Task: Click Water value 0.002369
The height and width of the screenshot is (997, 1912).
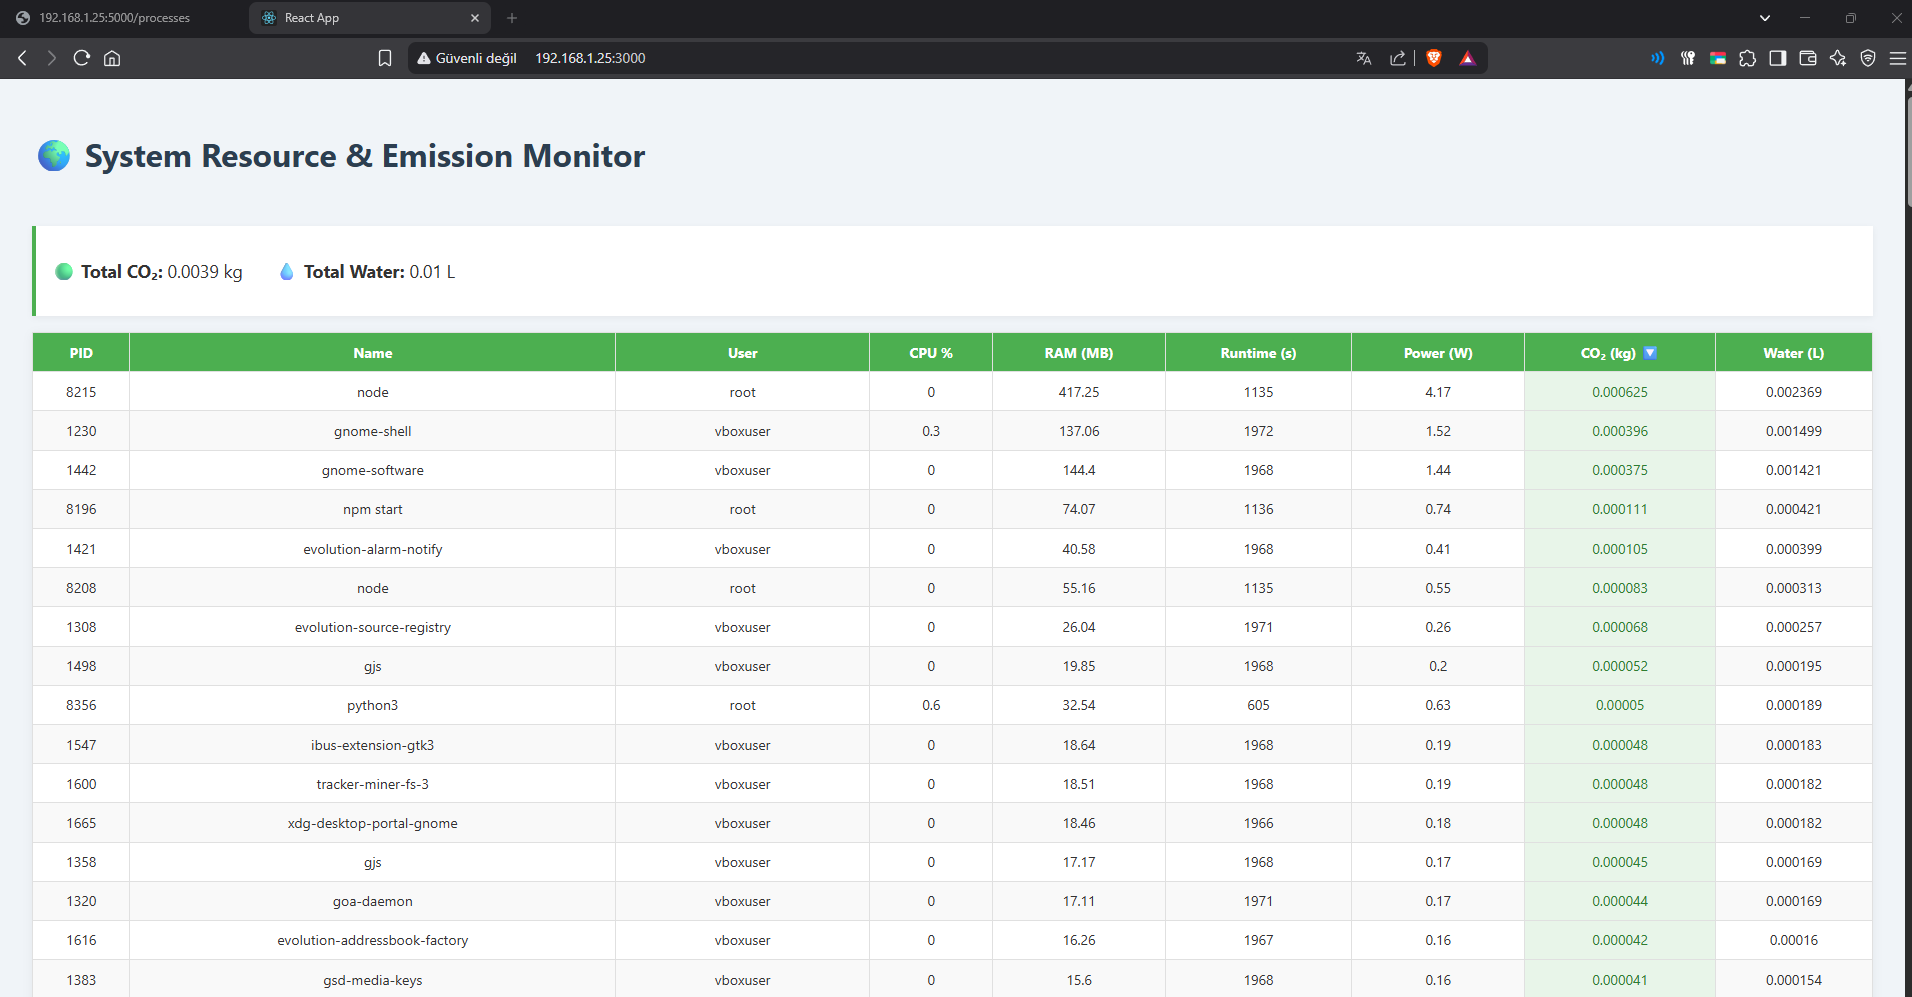Action: [1794, 392]
